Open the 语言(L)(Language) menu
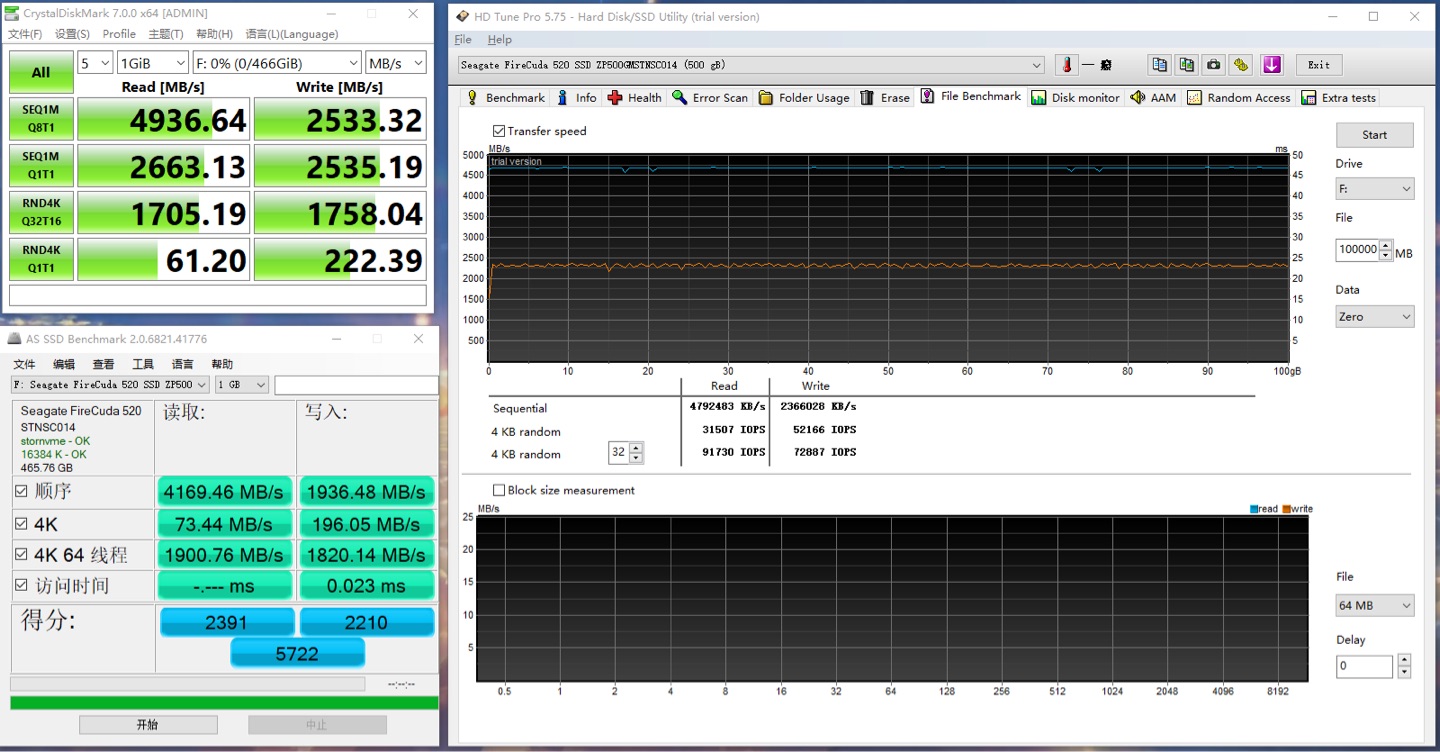The height and width of the screenshot is (752, 1440). pyautogui.click(x=292, y=34)
